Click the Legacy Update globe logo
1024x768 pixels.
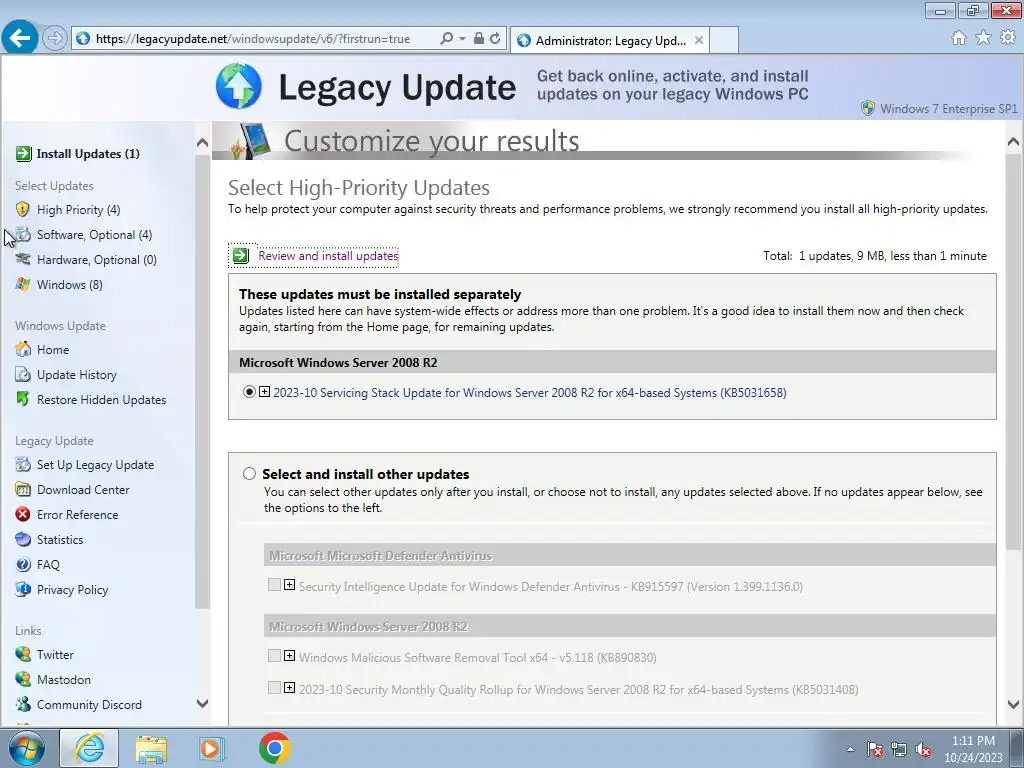pos(239,86)
